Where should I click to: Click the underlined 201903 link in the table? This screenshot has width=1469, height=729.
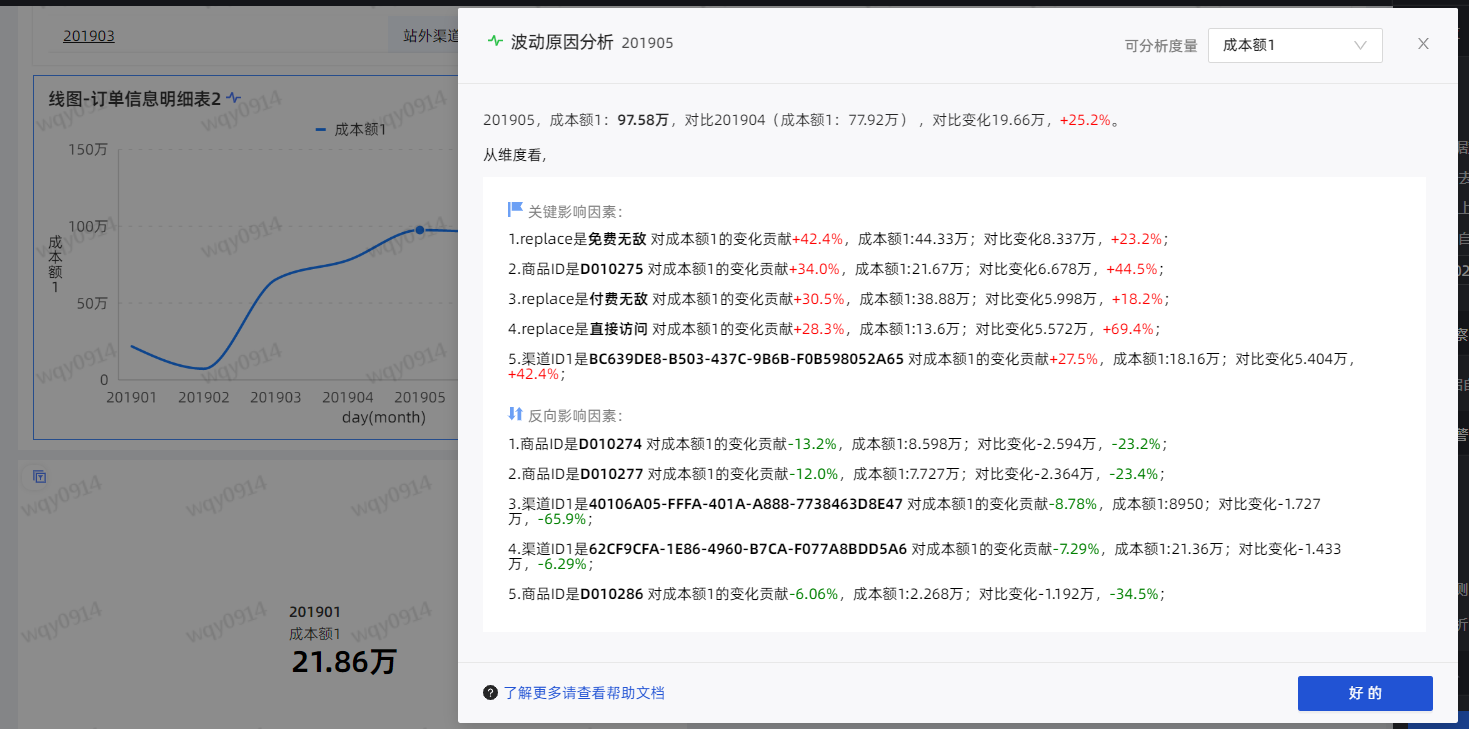pos(89,36)
